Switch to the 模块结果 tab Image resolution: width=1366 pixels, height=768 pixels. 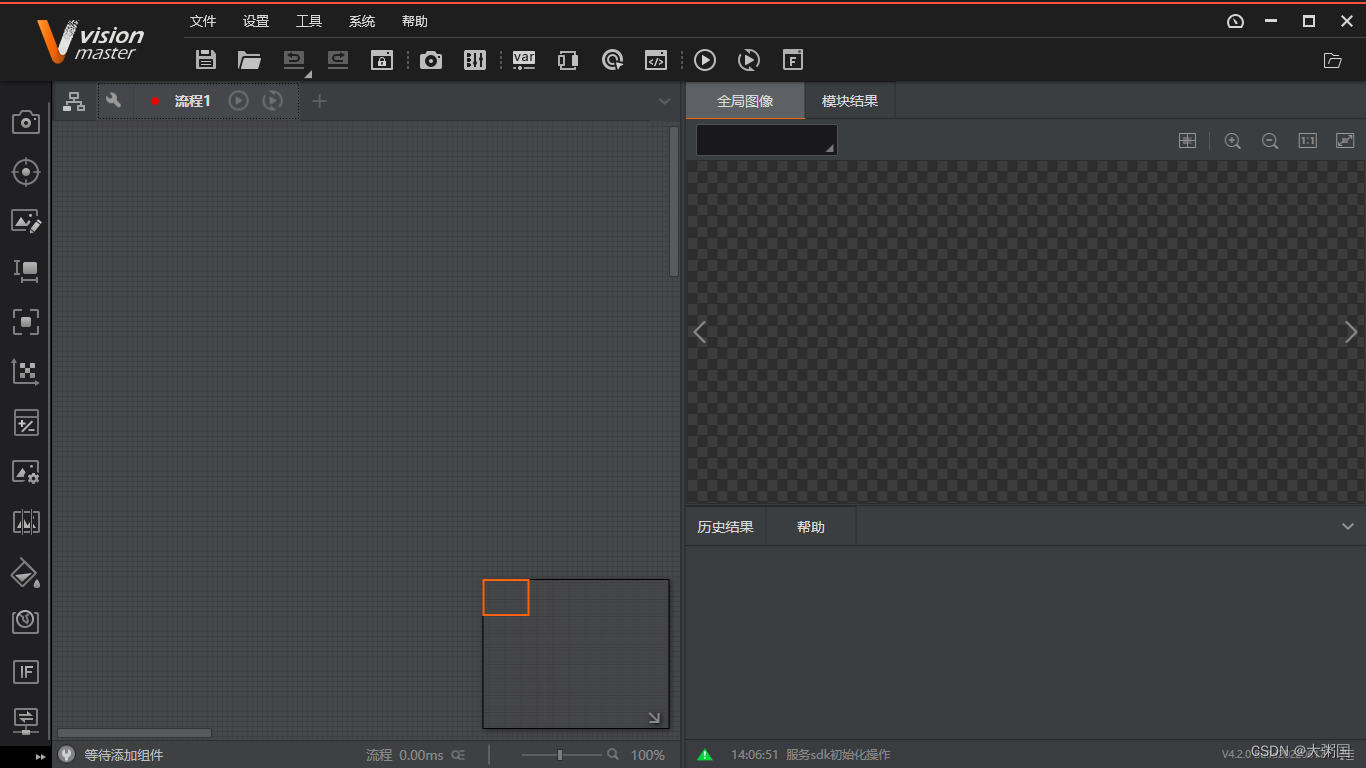click(x=850, y=101)
